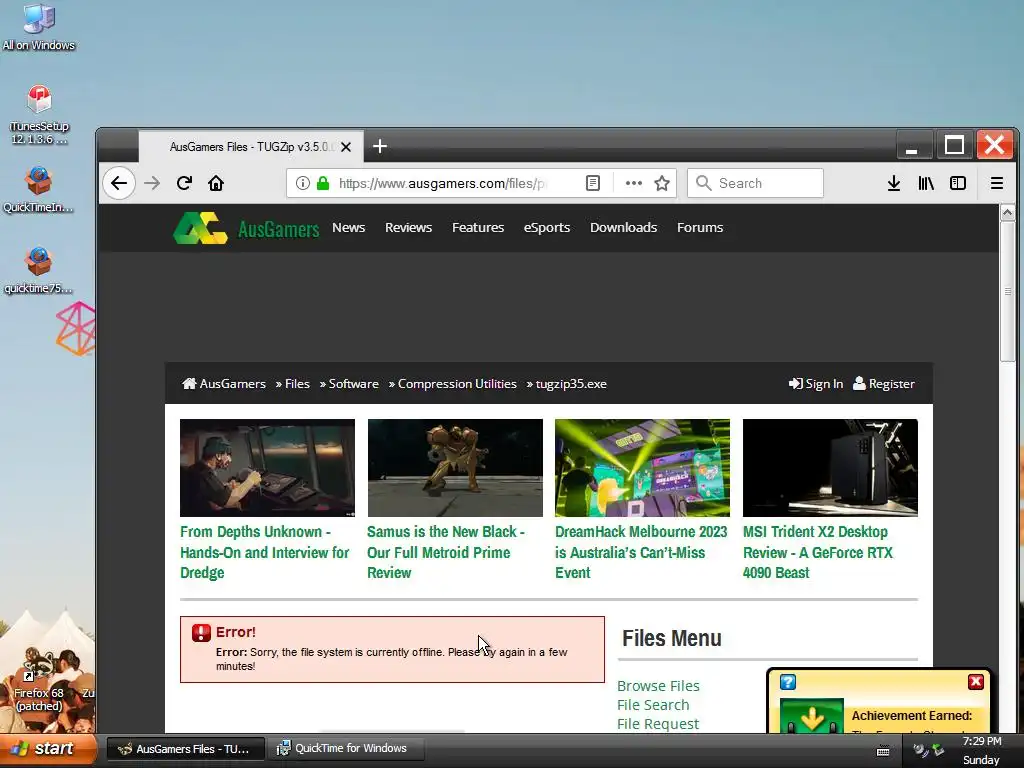The image size is (1024, 768).
Task: Click the scrollbar up arrow
Action: 1007,212
